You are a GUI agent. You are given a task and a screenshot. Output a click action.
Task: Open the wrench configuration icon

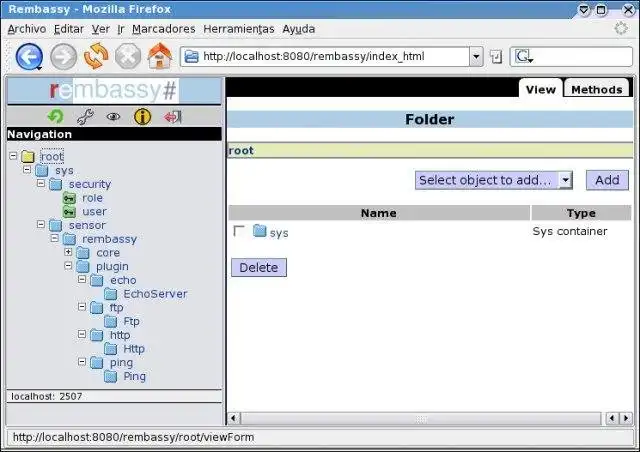tap(85, 117)
